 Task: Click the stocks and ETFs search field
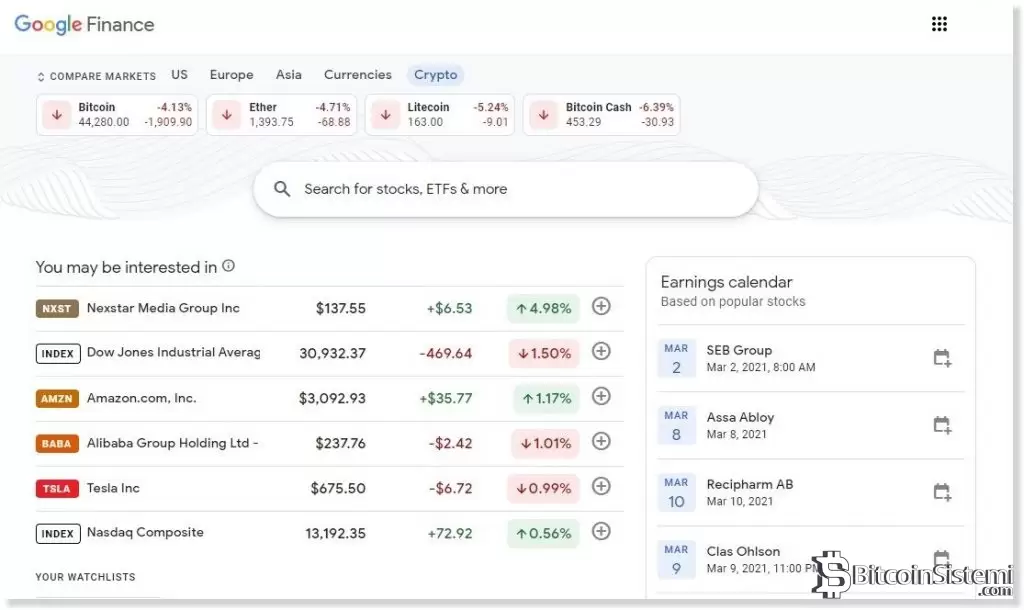coord(505,189)
